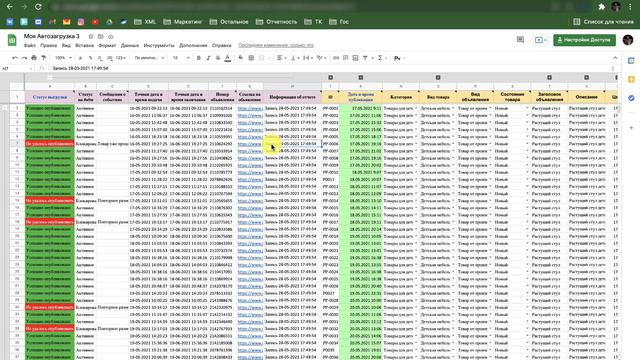Open the merge cells control
640x360 pixels.
pyautogui.click(x=262, y=58)
